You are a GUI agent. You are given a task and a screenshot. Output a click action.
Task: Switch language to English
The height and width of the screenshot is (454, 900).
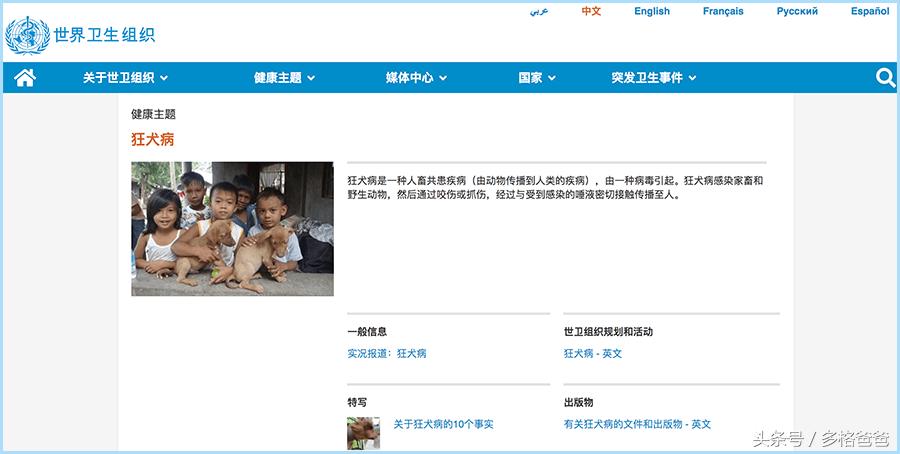652,11
